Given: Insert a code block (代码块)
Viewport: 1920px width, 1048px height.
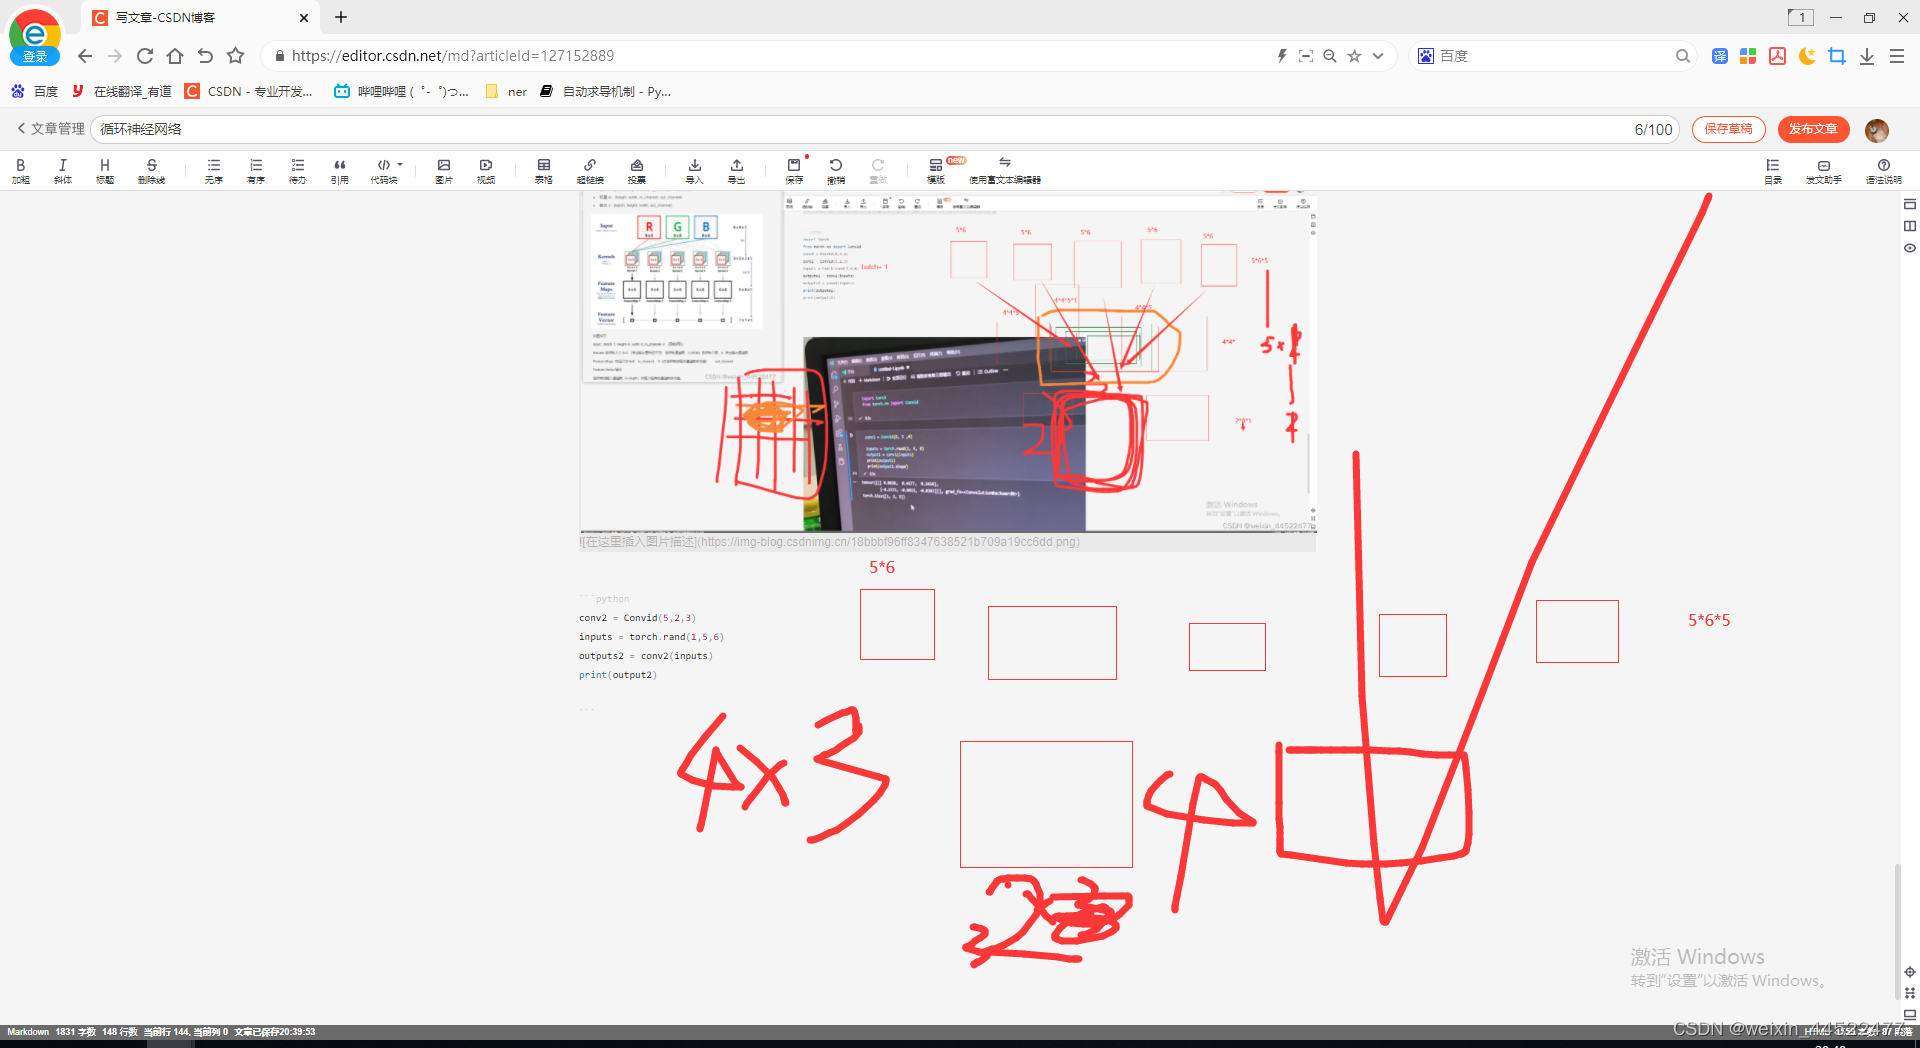Looking at the screenshot, I should point(384,170).
